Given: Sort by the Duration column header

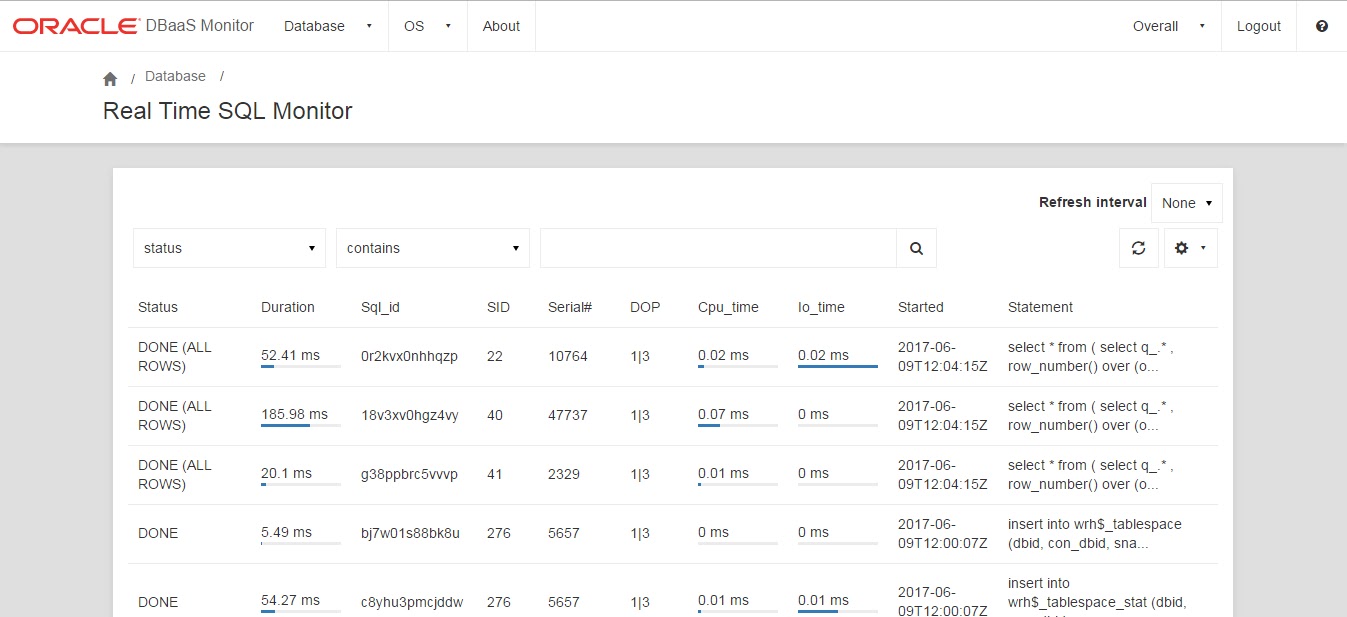Looking at the screenshot, I should (288, 307).
